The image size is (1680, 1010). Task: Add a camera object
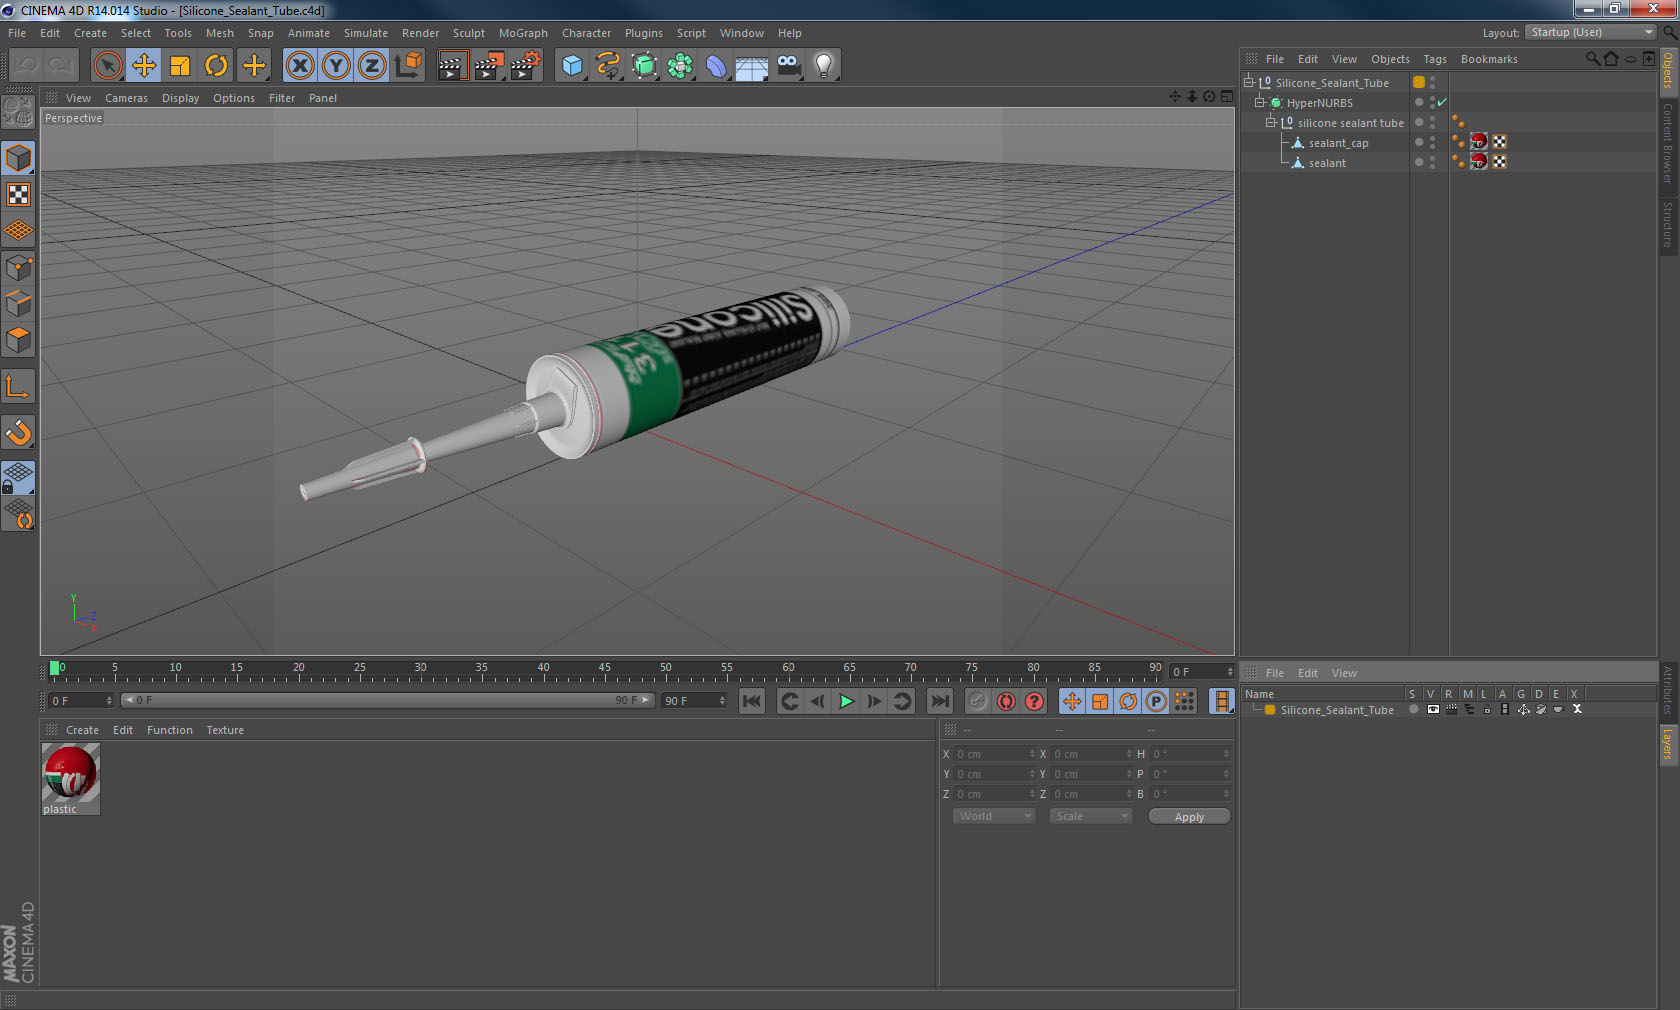788,66
